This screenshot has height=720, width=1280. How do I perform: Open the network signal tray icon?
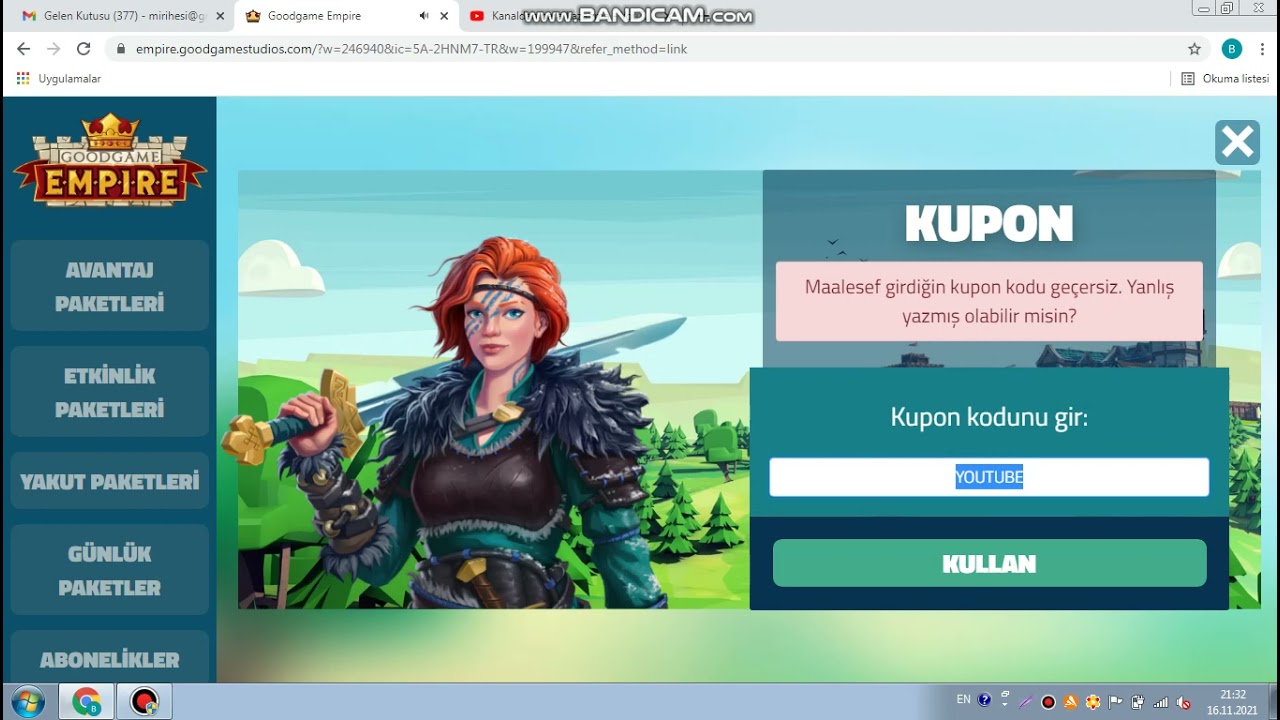coord(1161,702)
